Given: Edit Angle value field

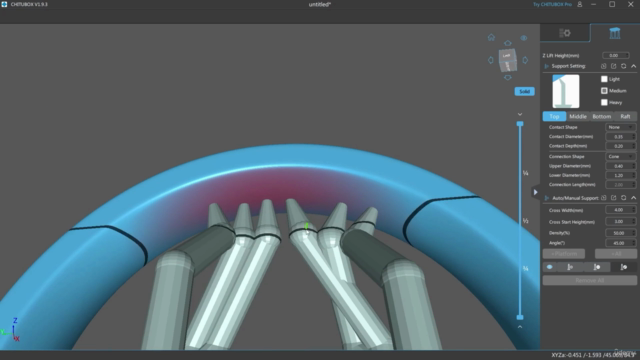Looking at the screenshot, I should click(x=620, y=243).
